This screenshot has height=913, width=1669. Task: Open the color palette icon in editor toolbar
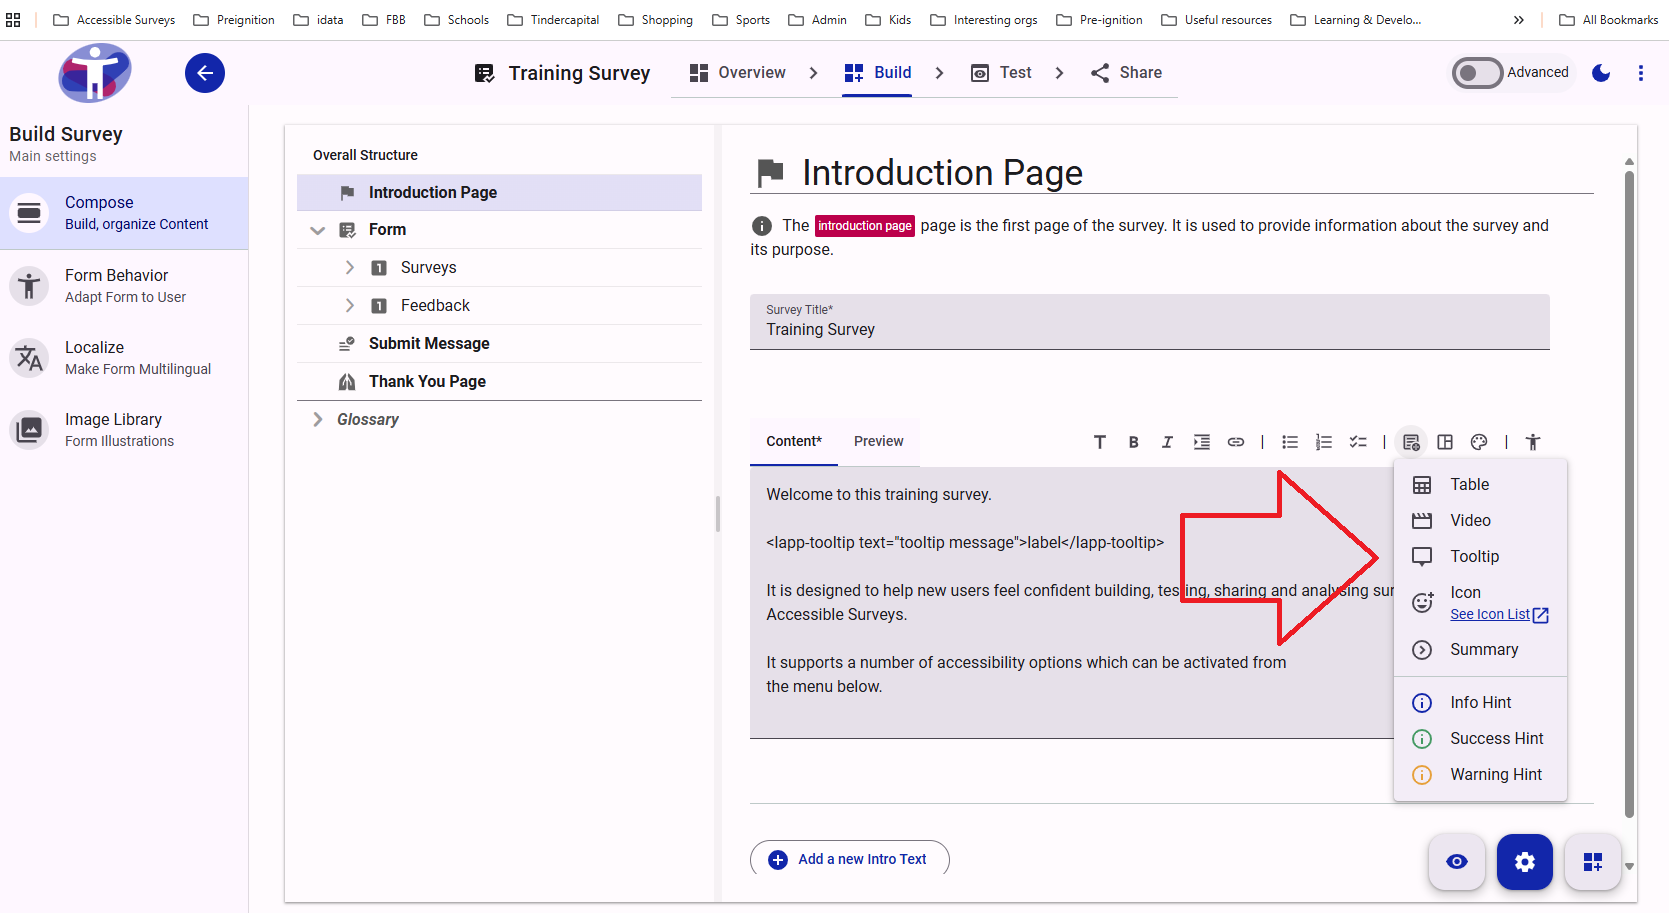click(1479, 442)
